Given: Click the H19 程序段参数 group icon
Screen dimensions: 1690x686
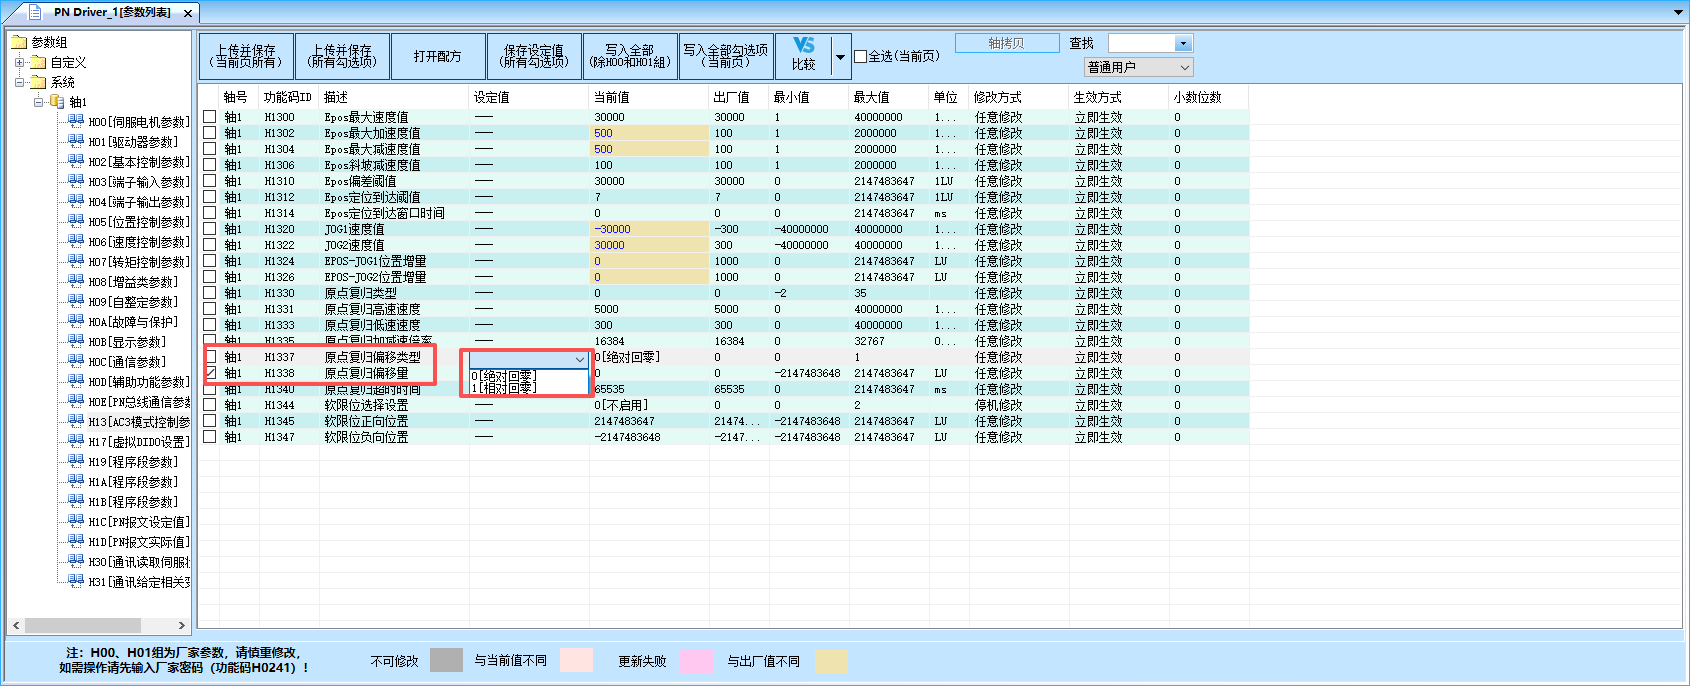Looking at the screenshot, I should point(76,460).
